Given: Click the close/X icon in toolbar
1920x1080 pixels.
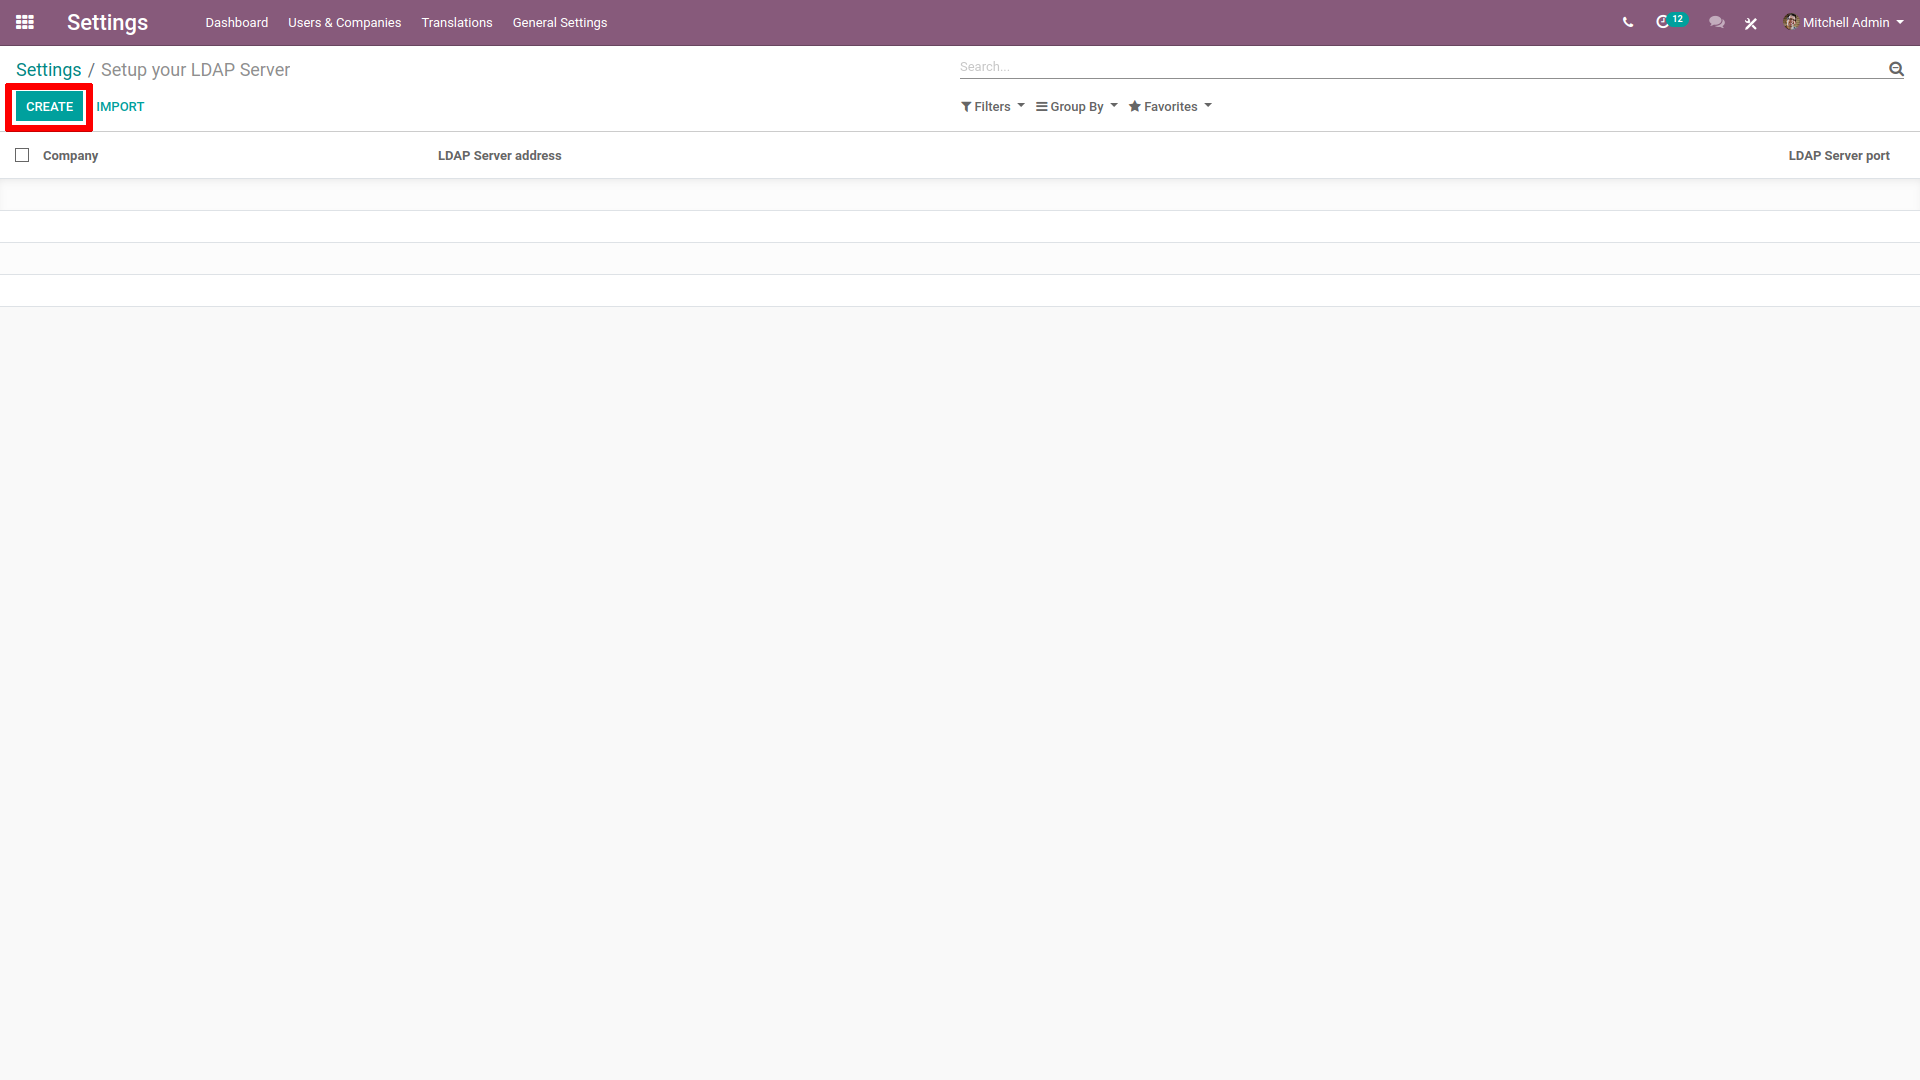Looking at the screenshot, I should click(x=1751, y=22).
